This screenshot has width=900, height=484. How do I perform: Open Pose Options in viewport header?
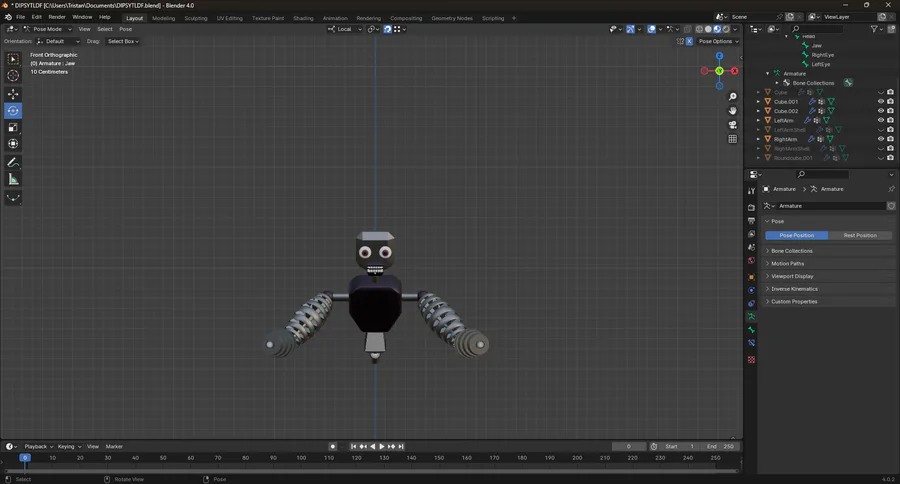(716, 41)
